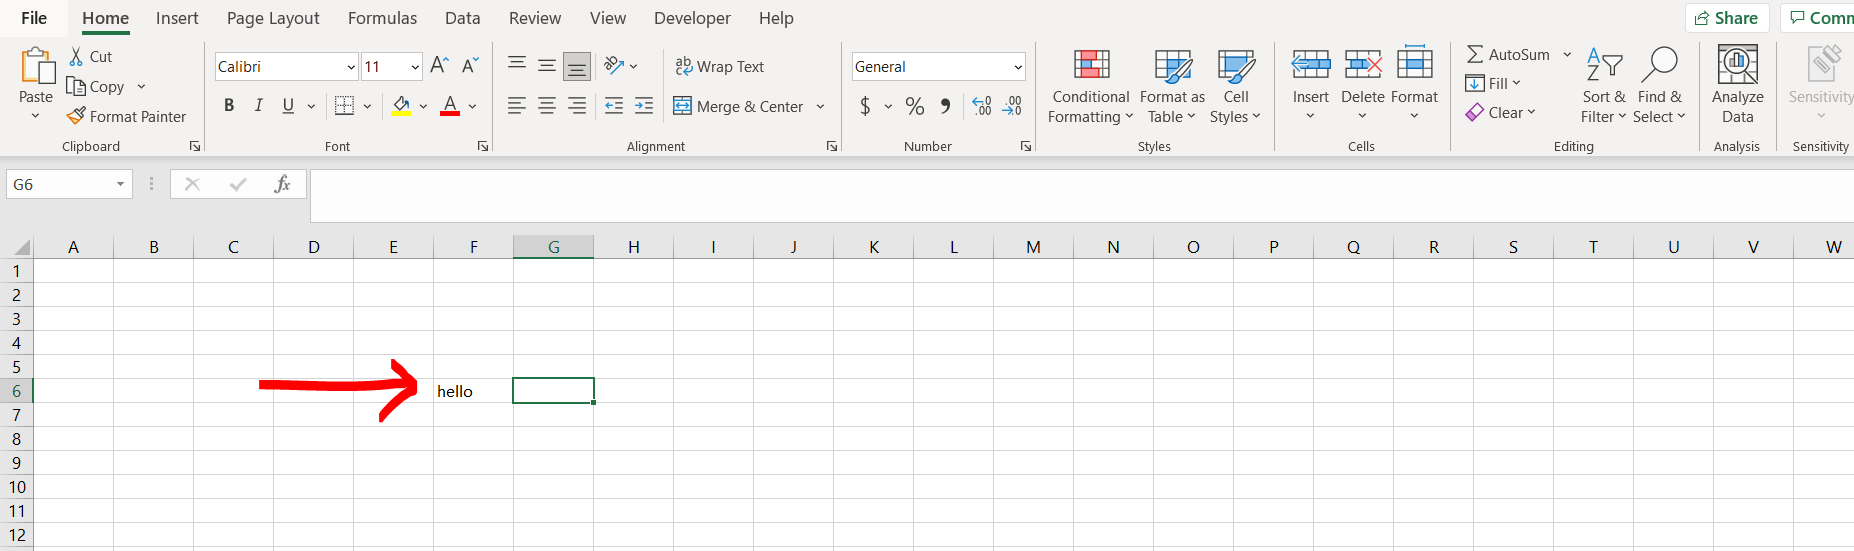Toggle bottom align button
The image size is (1854, 551).
(x=577, y=66)
